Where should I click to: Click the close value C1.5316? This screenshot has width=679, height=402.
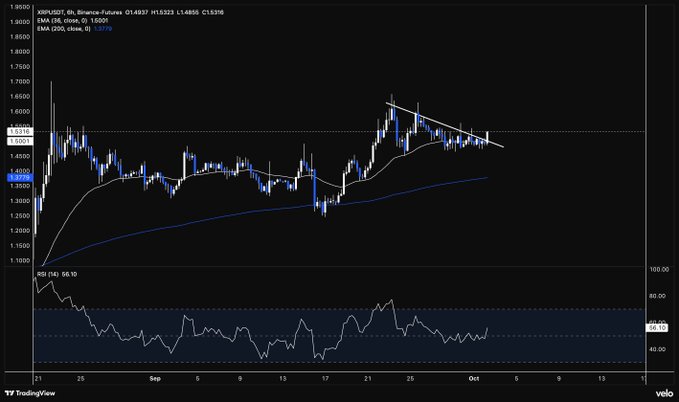click(x=213, y=12)
